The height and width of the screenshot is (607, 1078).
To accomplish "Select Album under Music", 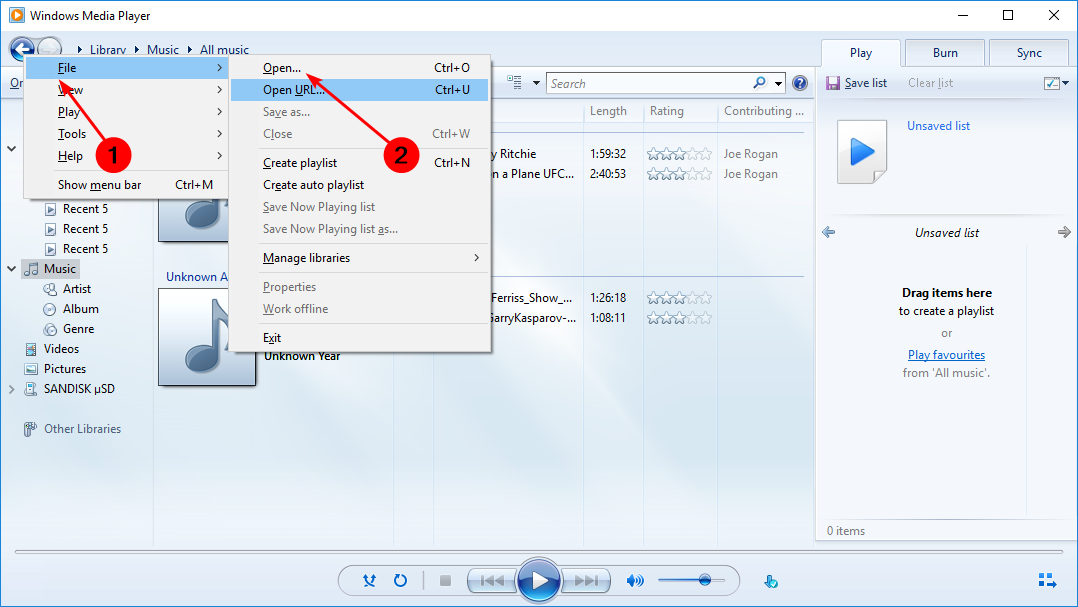I will click(80, 309).
